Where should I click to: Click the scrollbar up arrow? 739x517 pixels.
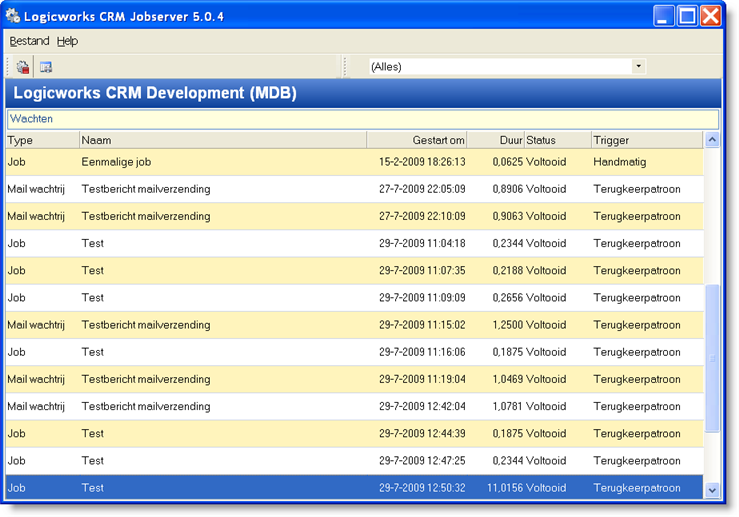click(x=712, y=140)
